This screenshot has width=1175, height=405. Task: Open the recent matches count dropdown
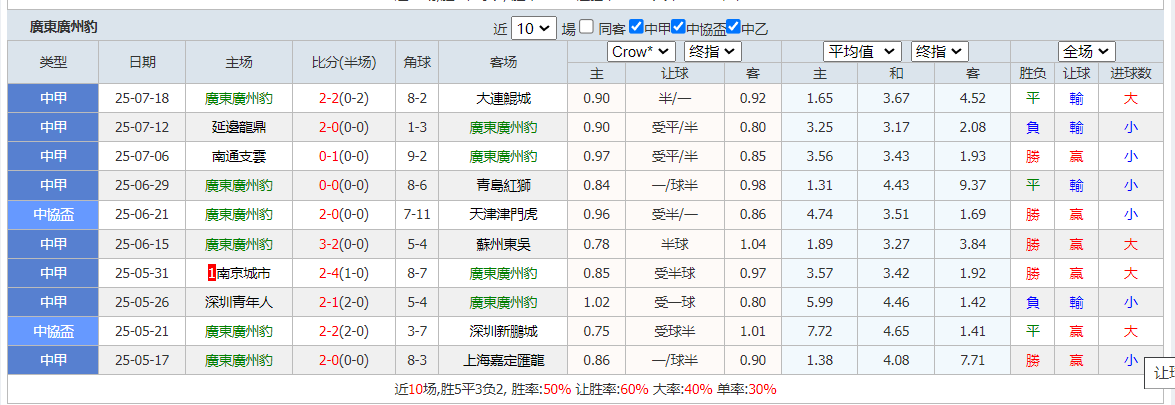coord(534,28)
